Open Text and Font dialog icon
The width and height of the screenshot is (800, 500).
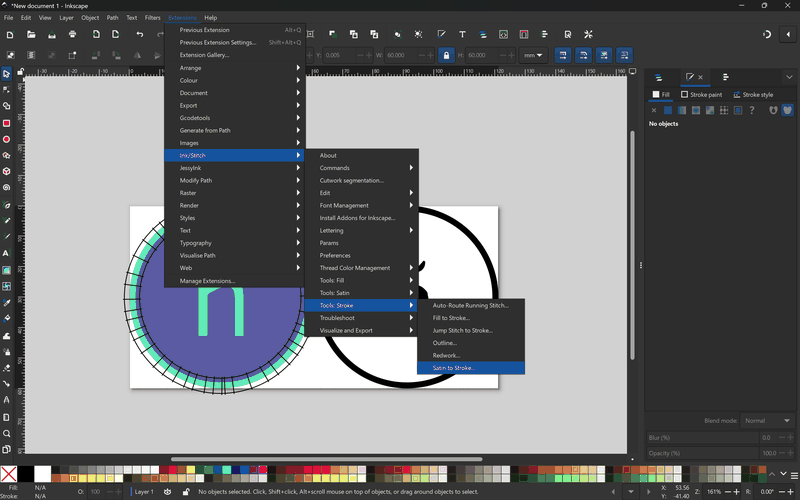(462, 34)
